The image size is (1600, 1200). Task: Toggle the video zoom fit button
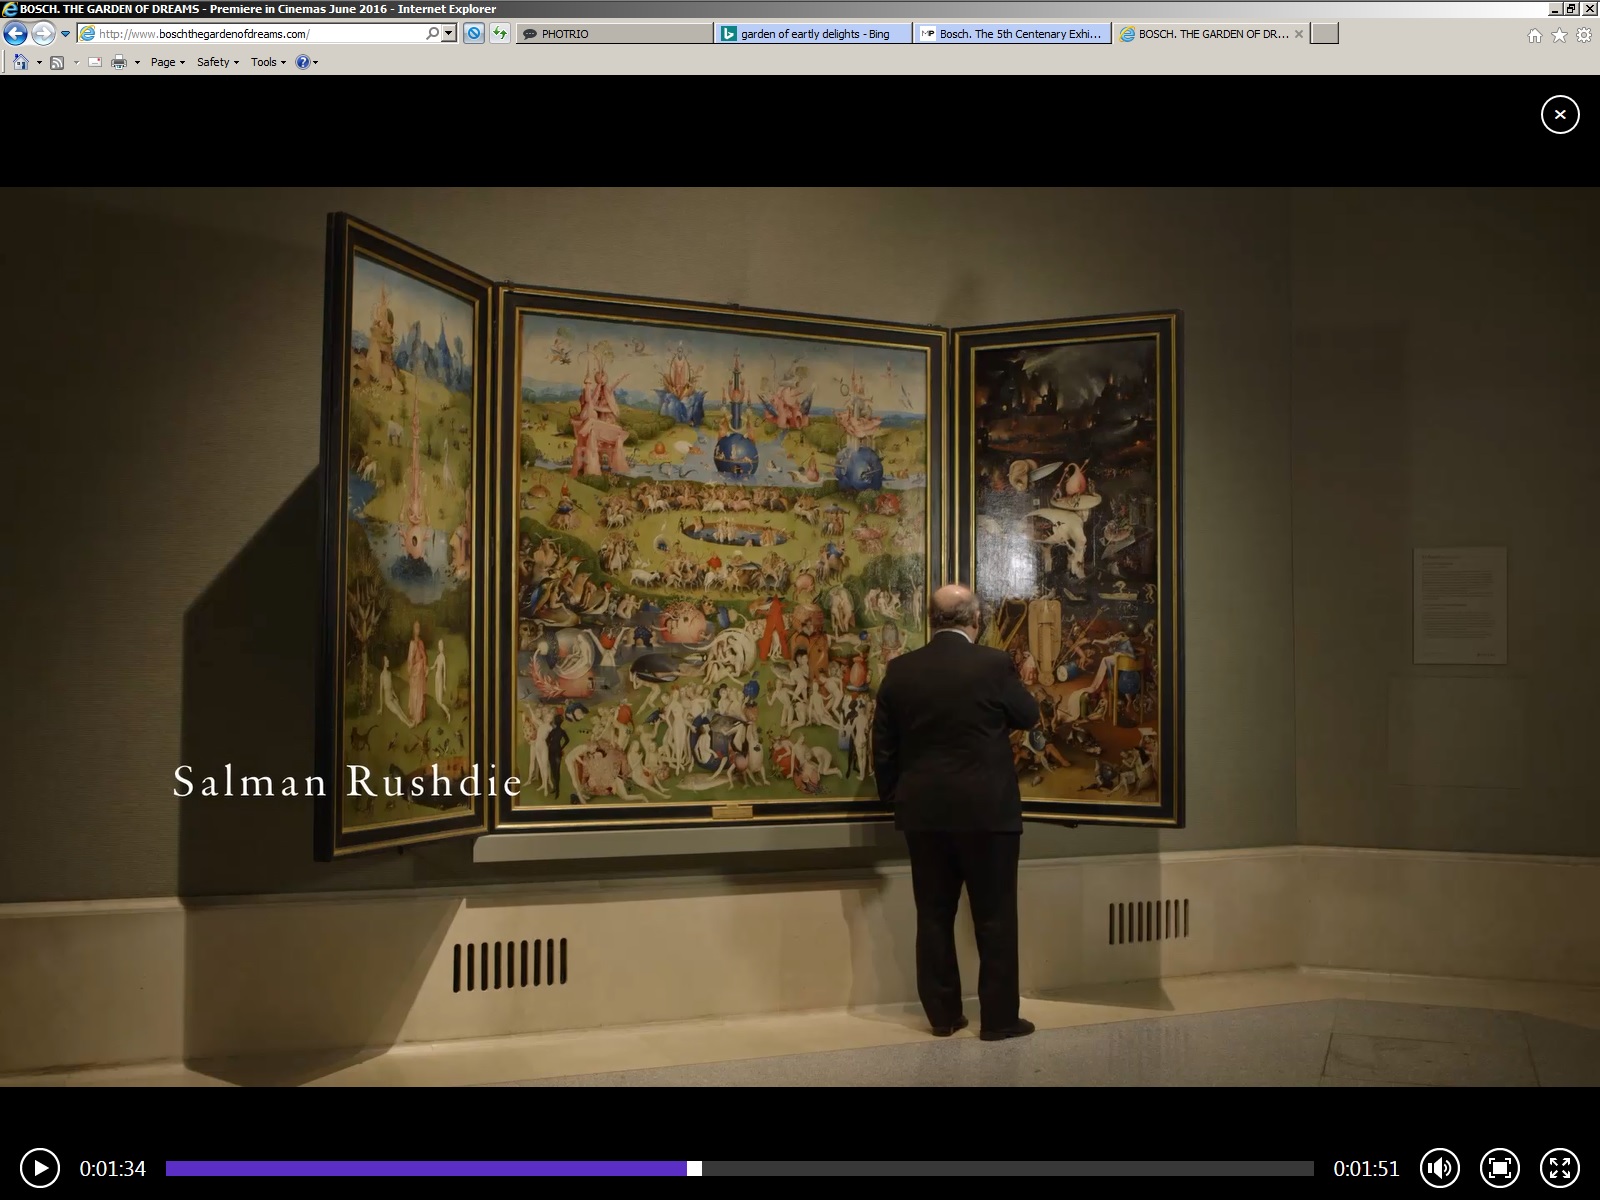[1499, 1168]
